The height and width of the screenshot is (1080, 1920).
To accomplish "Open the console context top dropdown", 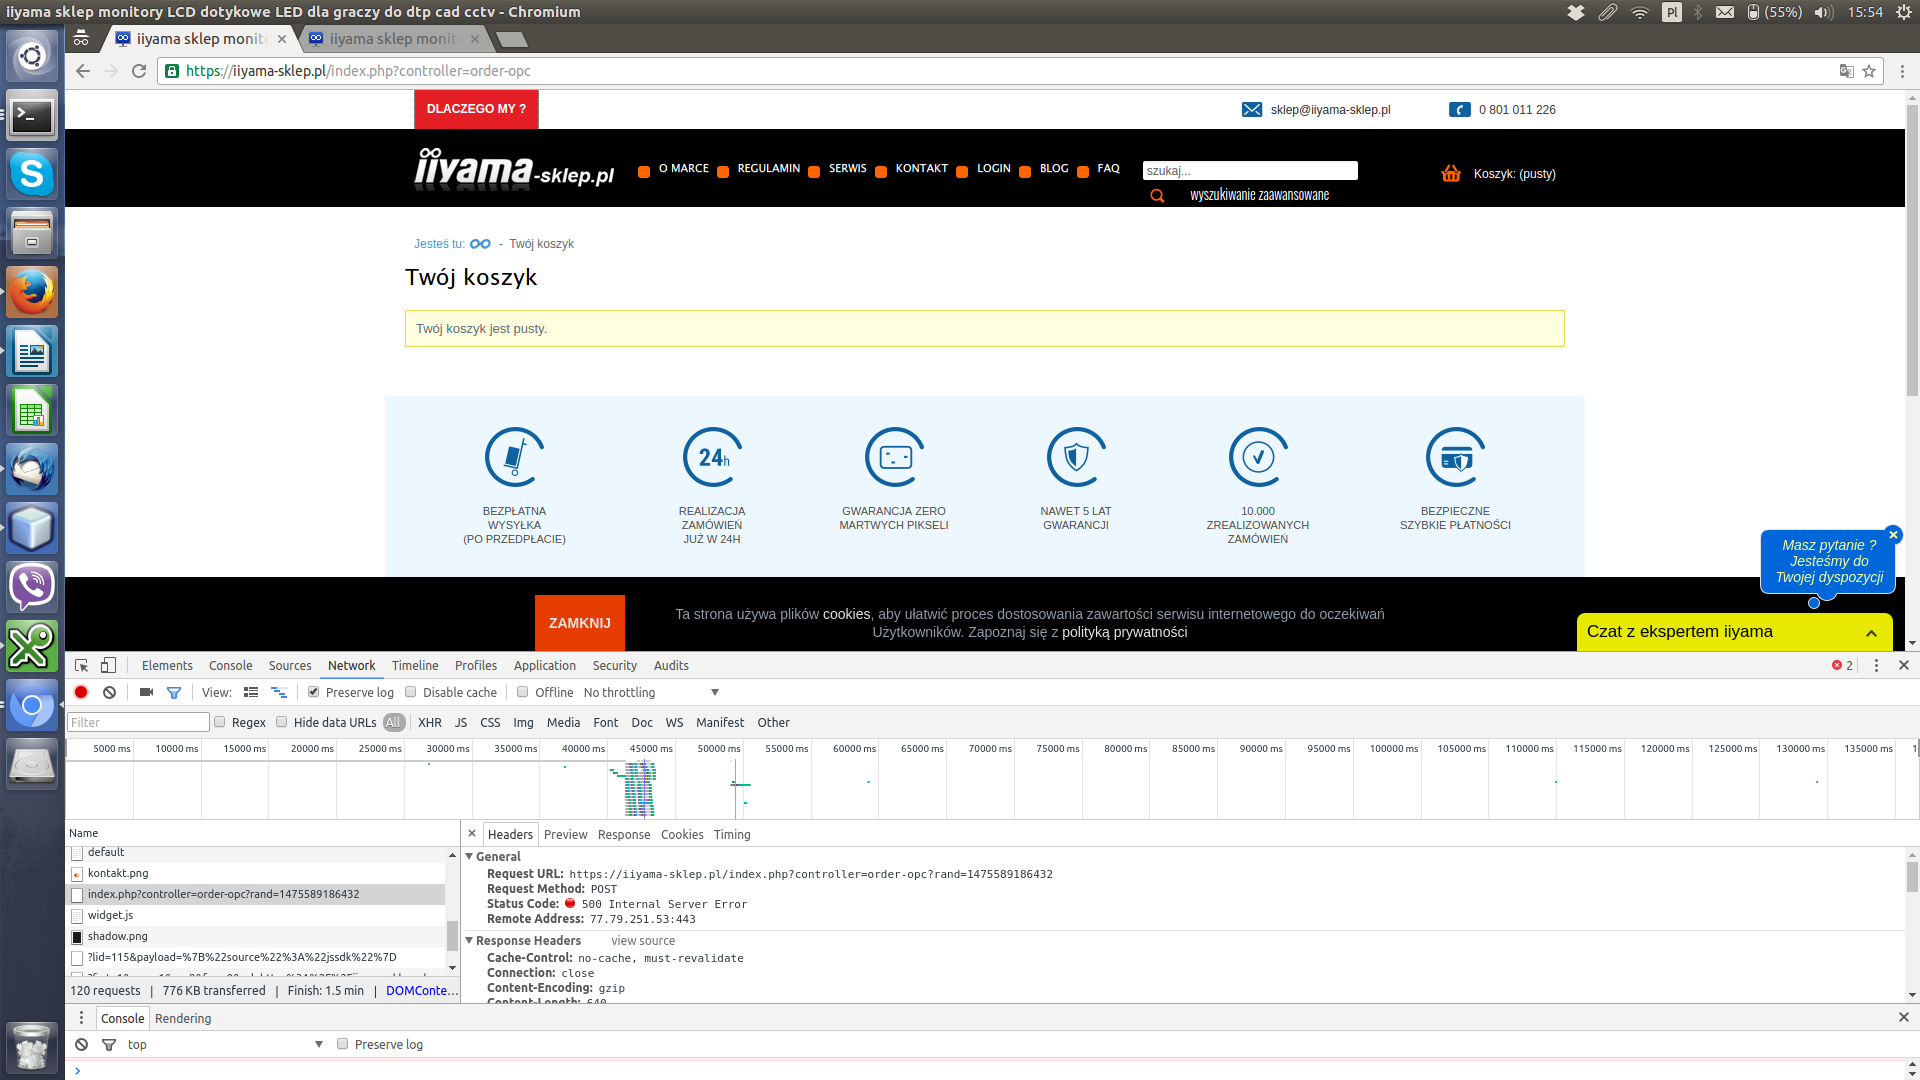I will 225,1044.
